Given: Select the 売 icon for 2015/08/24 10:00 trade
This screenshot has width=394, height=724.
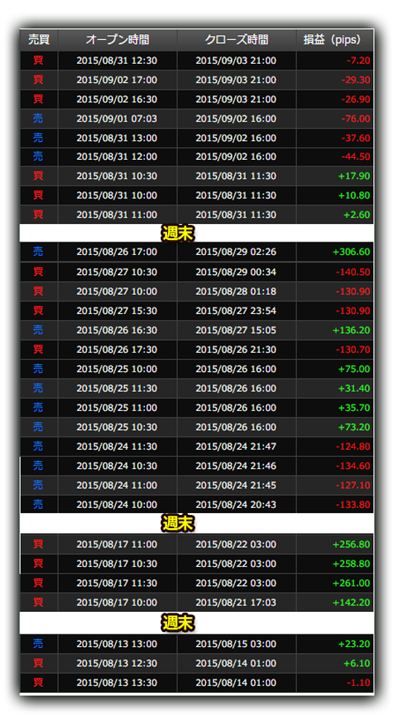Looking at the screenshot, I should point(38,505).
